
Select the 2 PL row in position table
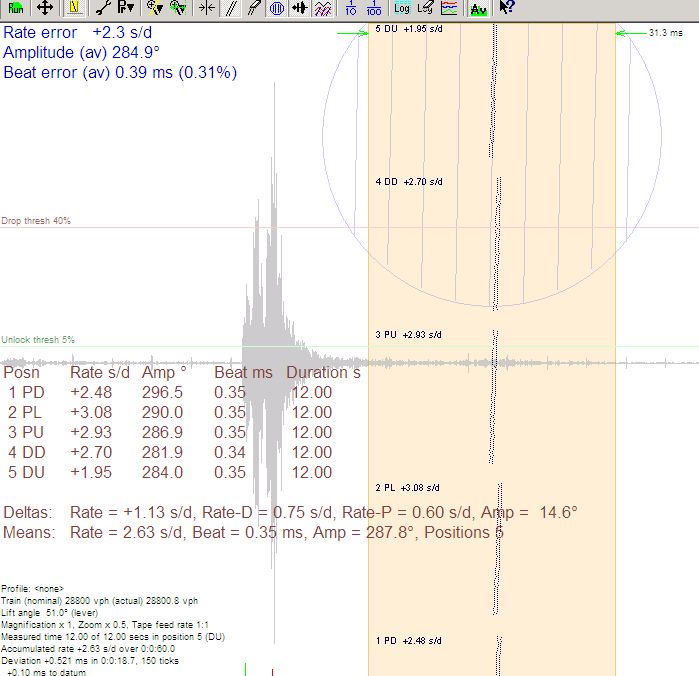[x=169, y=412]
